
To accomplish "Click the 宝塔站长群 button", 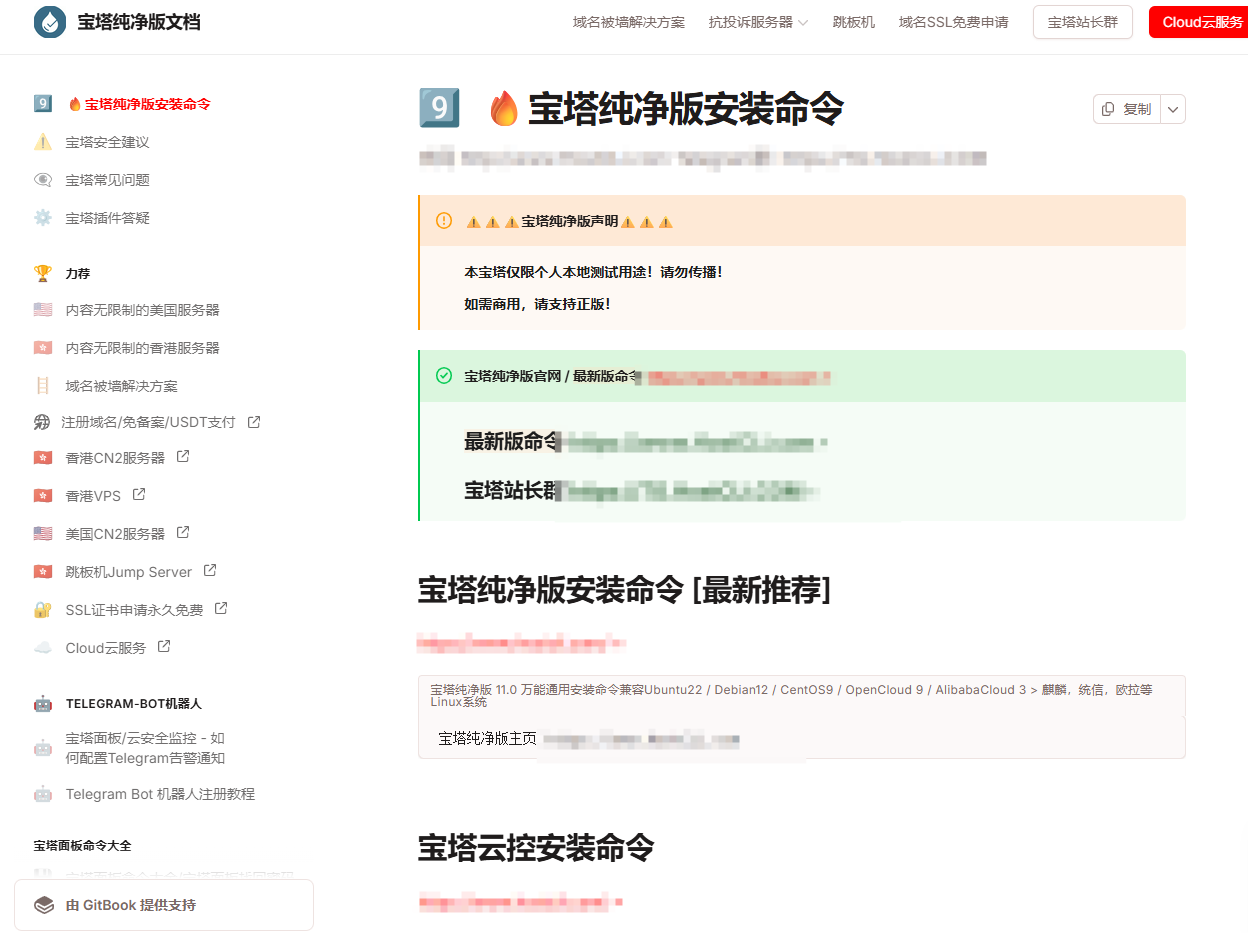I will coord(1082,21).
